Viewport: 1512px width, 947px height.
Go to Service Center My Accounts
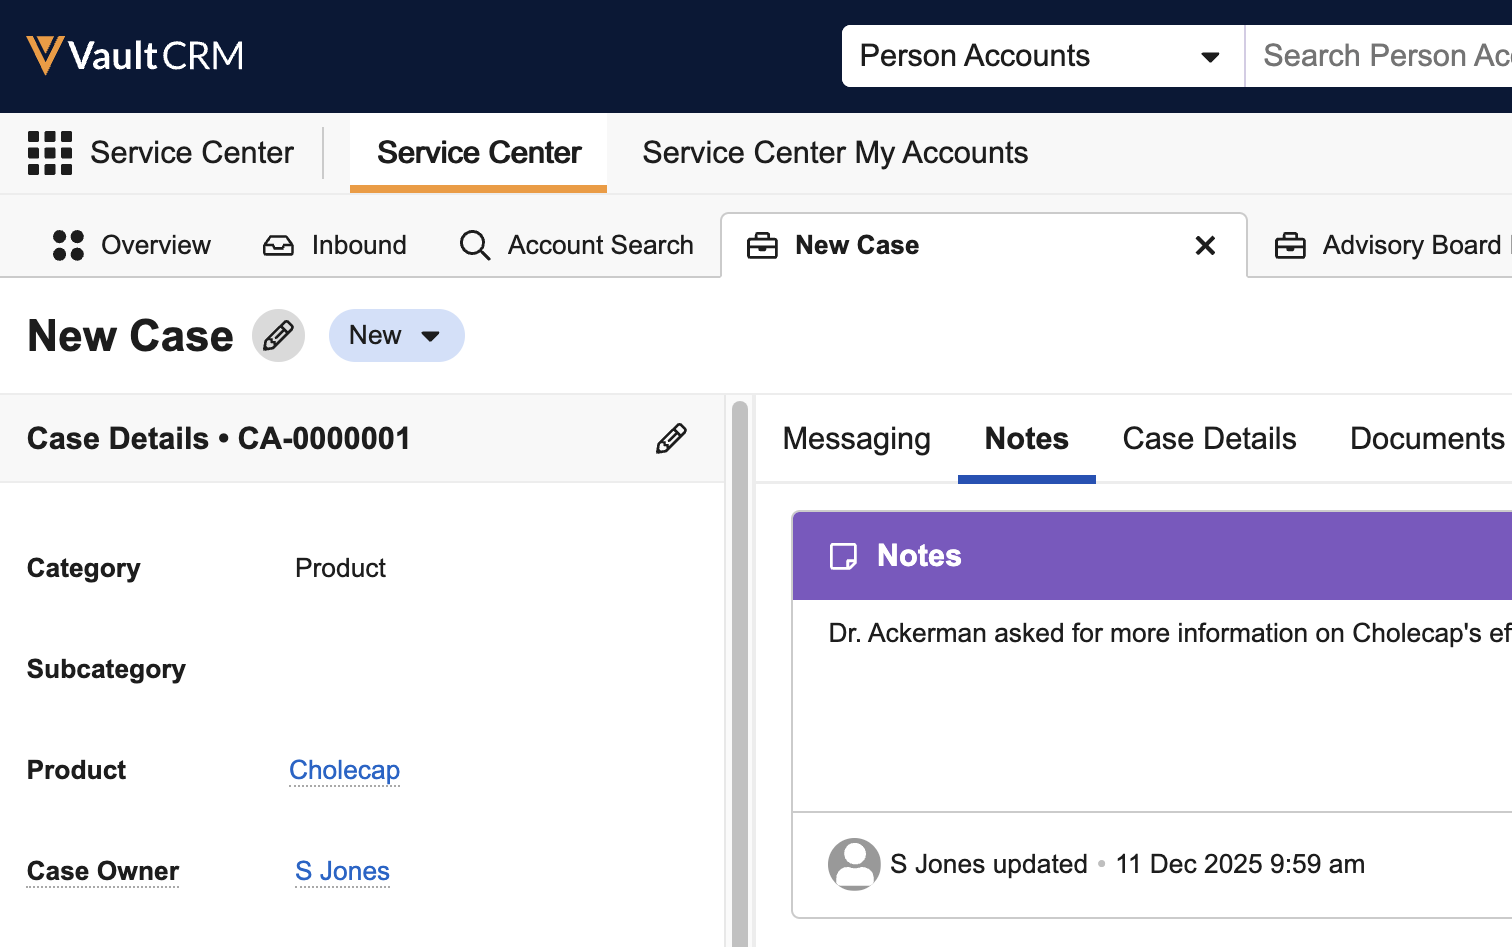pyautogui.click(x=835, y=153)
